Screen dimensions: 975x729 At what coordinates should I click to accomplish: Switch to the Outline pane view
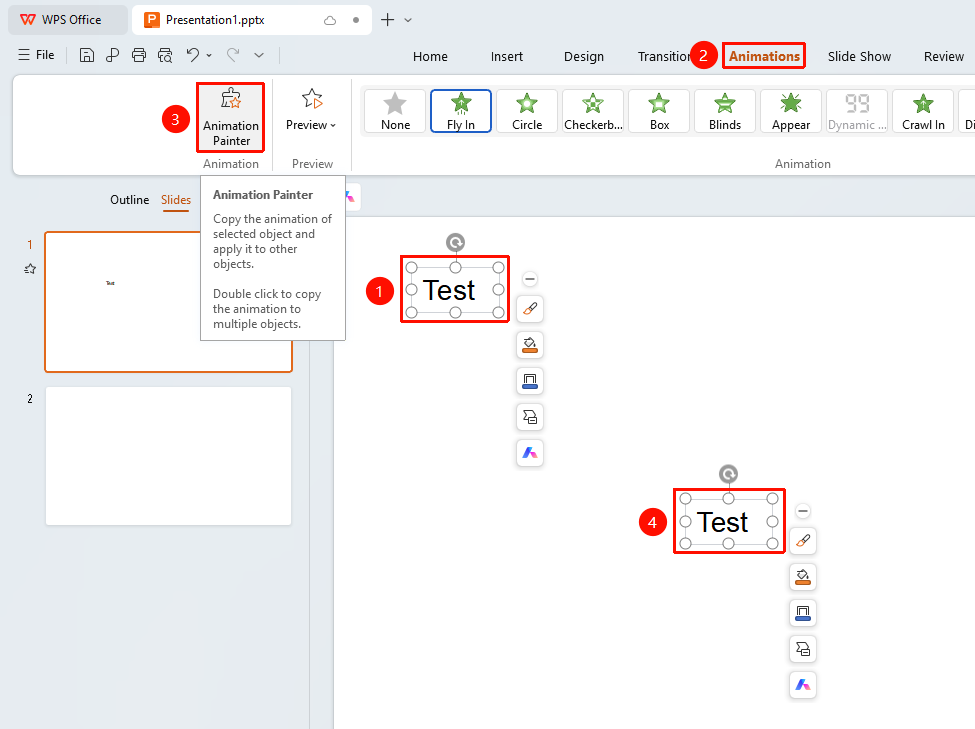130,200
